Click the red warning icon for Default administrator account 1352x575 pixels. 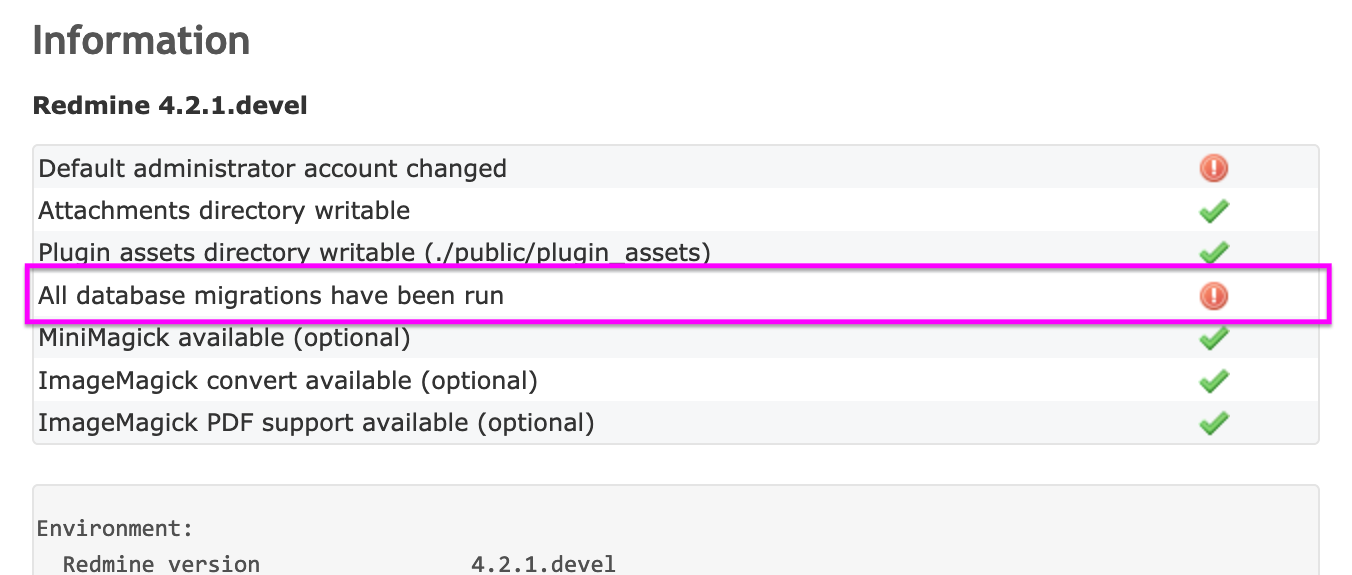(1213, 168)
